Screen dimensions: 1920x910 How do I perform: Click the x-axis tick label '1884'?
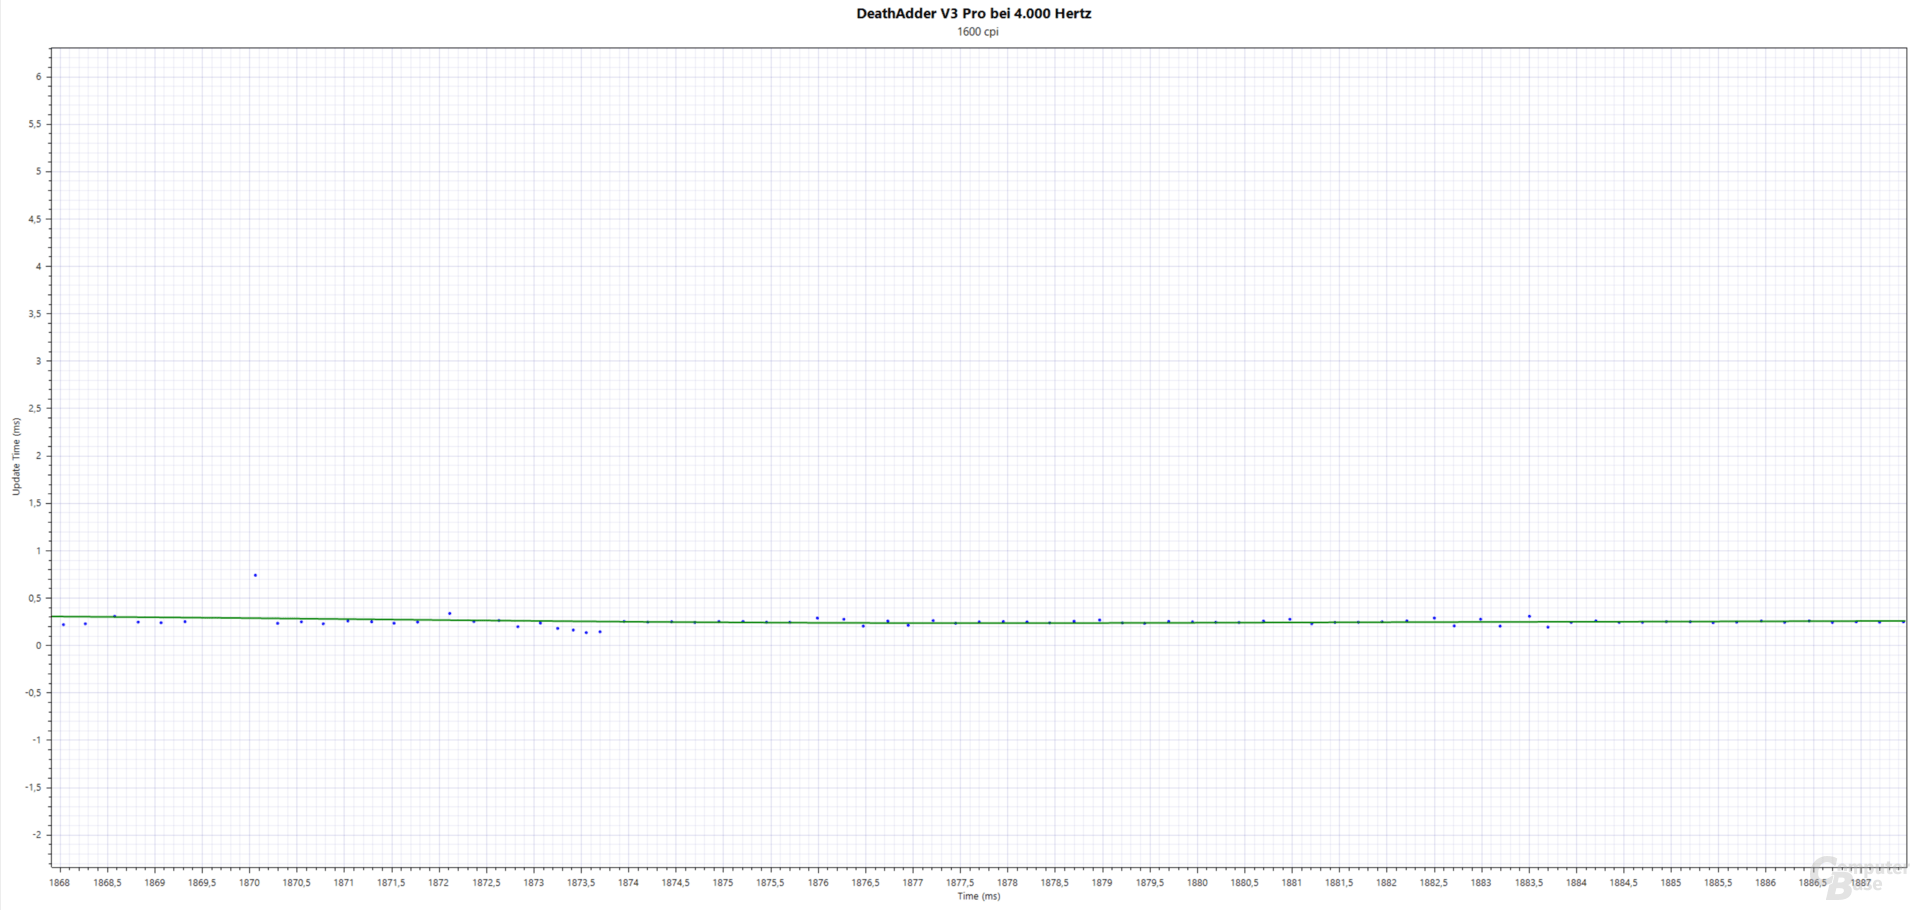[x=1576, y=883]
